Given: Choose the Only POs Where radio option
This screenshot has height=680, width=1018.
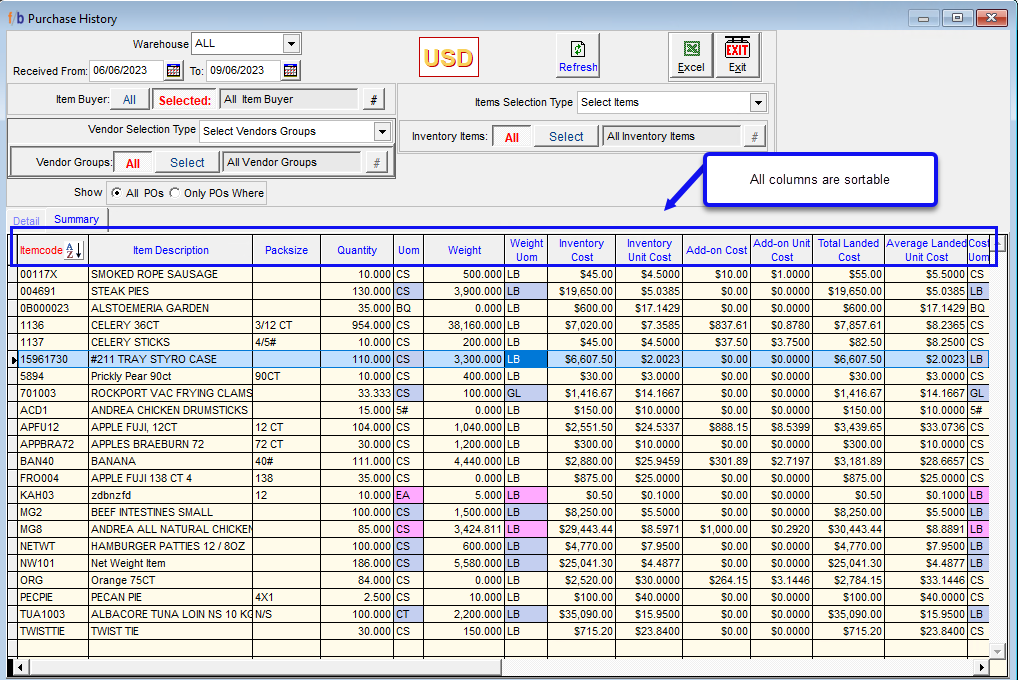Looking at the screenshot, I should (175, 193).
